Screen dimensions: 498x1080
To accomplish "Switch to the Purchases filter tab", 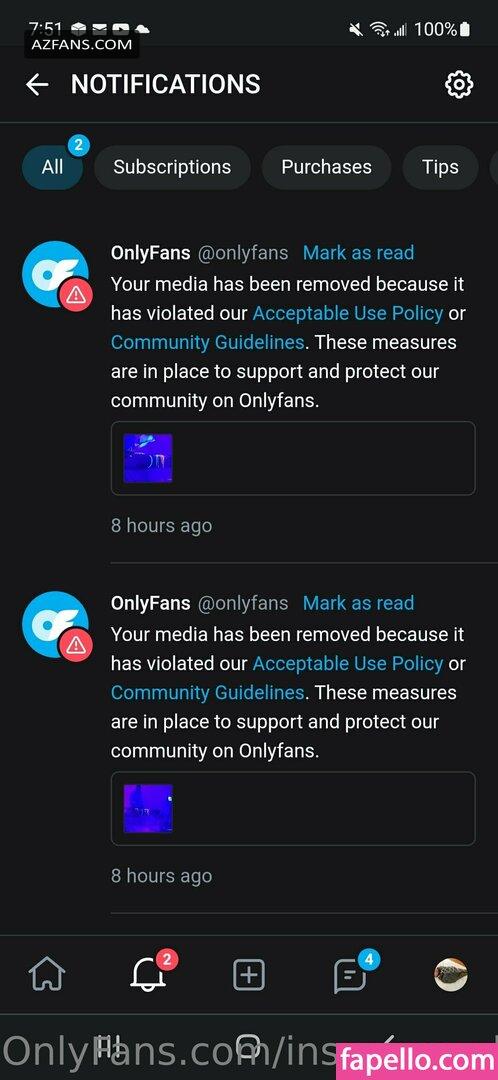I will point(326,167).
